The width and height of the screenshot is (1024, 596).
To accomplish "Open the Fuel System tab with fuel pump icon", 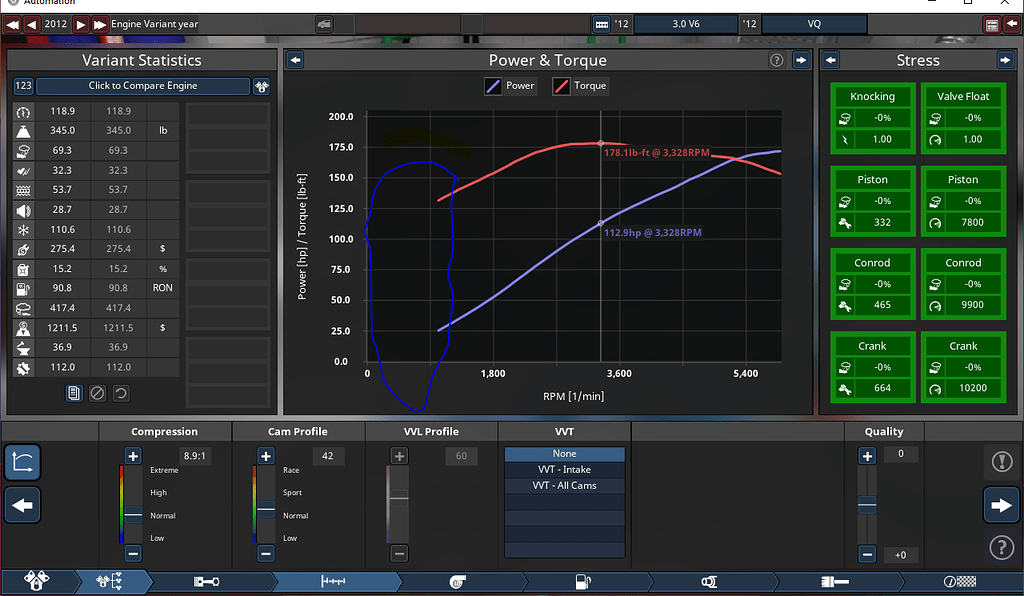I will click(x=585, y=581).
